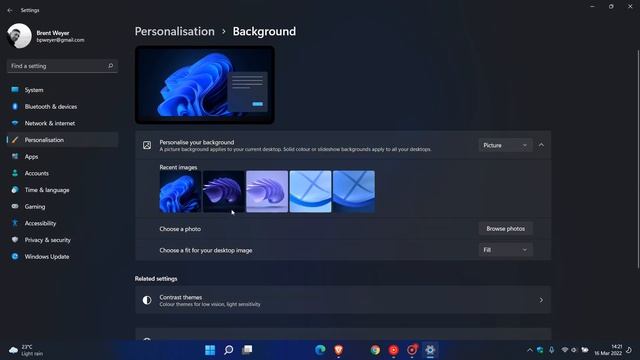This screenshot has height=360, width=640.
Task: Click the Personalisation breadcrumb link
Action: click(174, 31)
